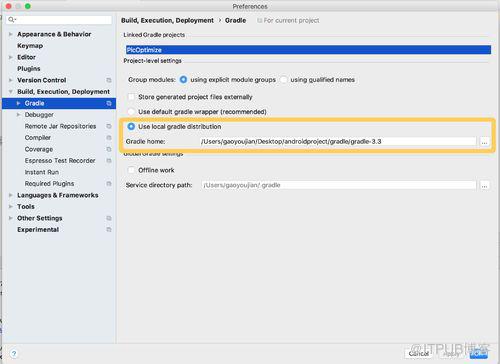Toggle the Offline work checkbox

point(131,170)
